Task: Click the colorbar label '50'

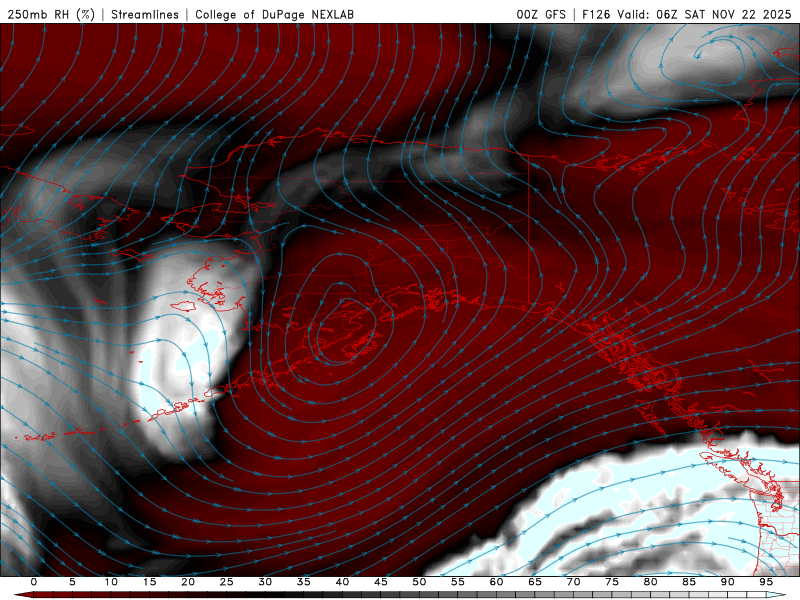Action: coord(419,582)
